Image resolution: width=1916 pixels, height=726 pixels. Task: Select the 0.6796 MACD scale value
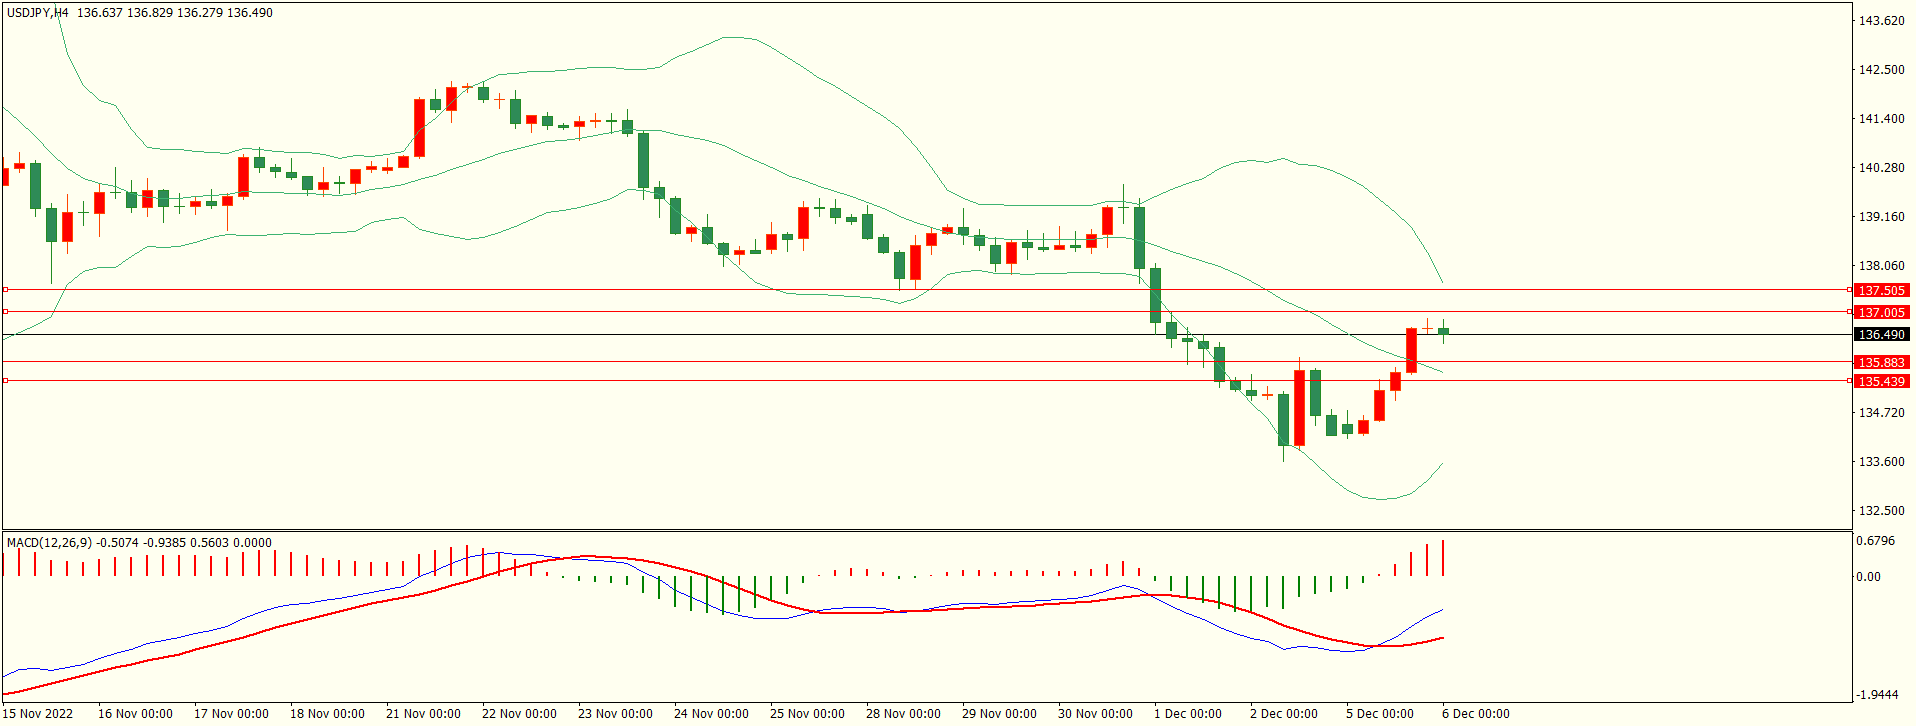(x=1875, y=542)
